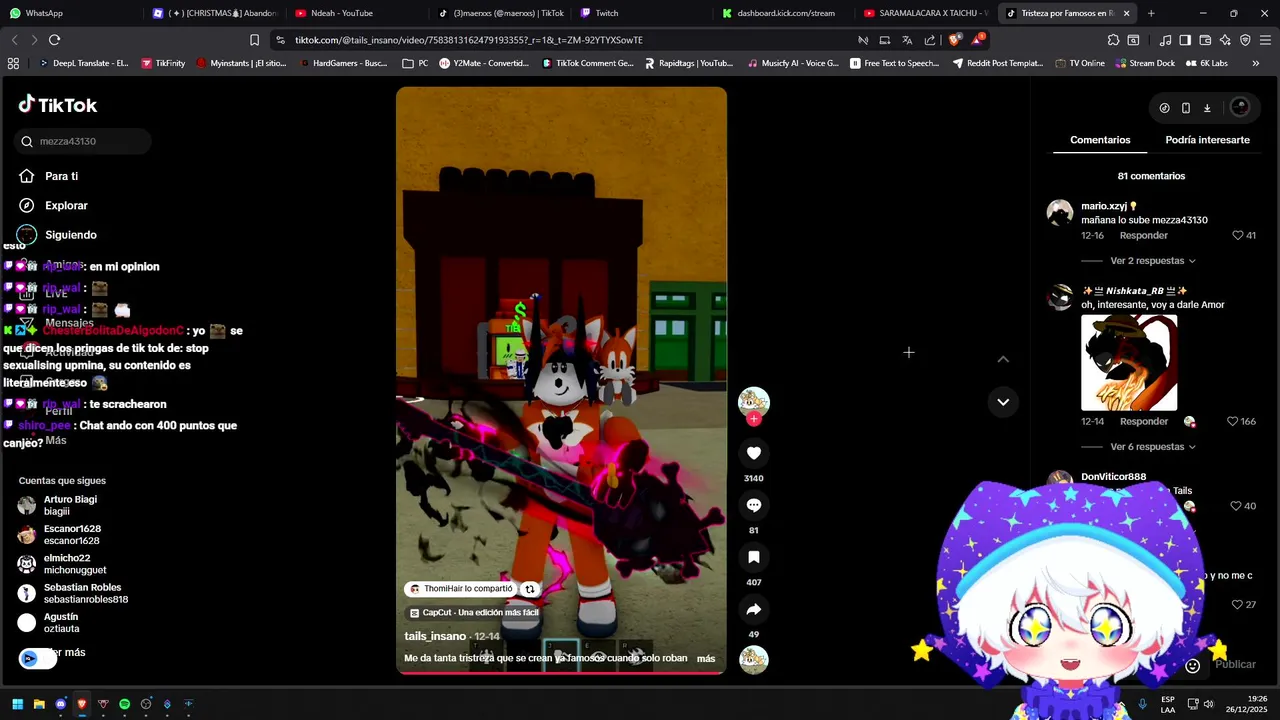Viewport: 1280px width, 720px height.
Task: Open Brave Rewards triangle icon
Action: (977, 40)
